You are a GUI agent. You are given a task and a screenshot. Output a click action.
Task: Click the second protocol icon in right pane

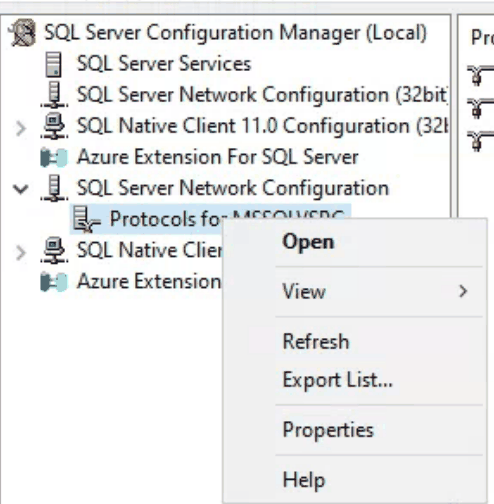pos(481,108)
